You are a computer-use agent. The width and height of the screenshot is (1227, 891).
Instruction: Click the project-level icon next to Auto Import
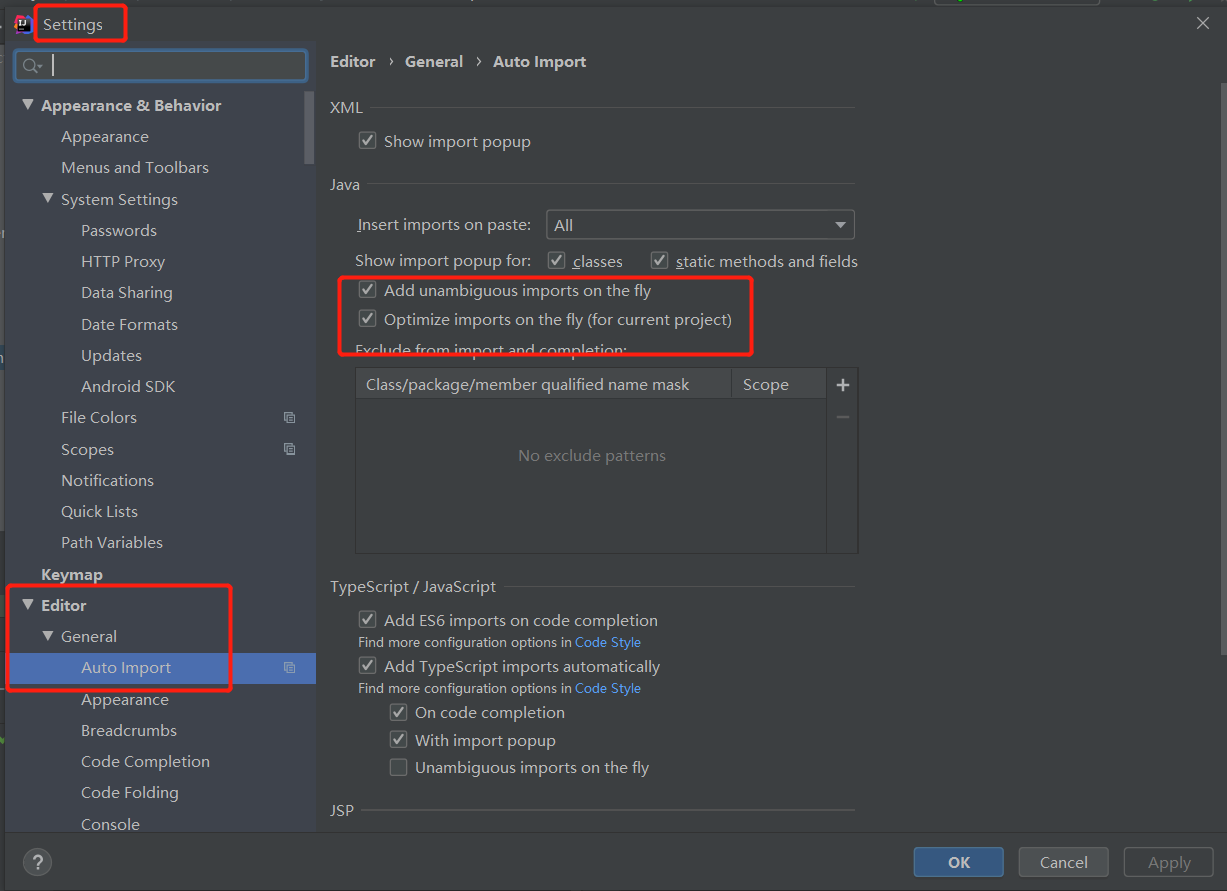click(289, 668)
